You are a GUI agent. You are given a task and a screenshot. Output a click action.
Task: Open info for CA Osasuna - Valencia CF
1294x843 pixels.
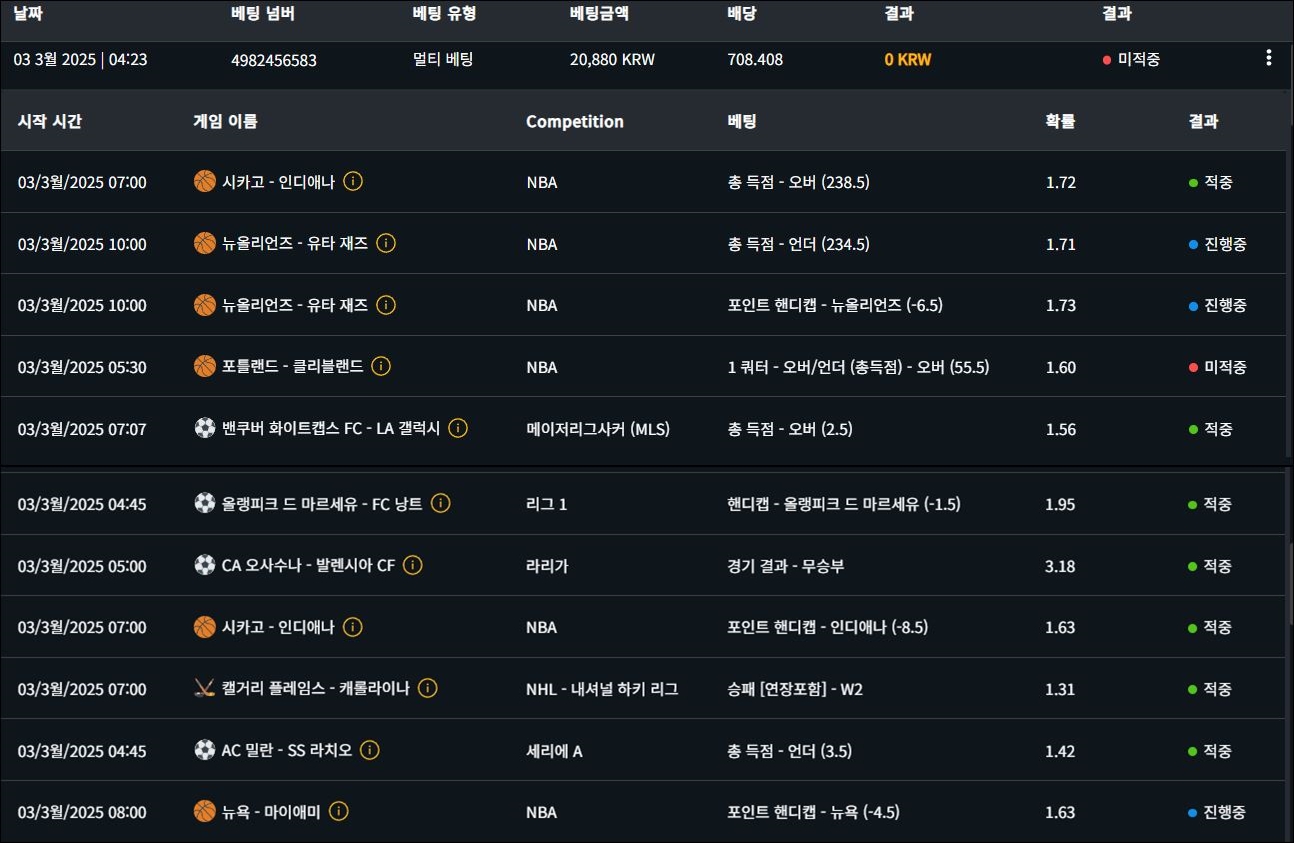413,565
